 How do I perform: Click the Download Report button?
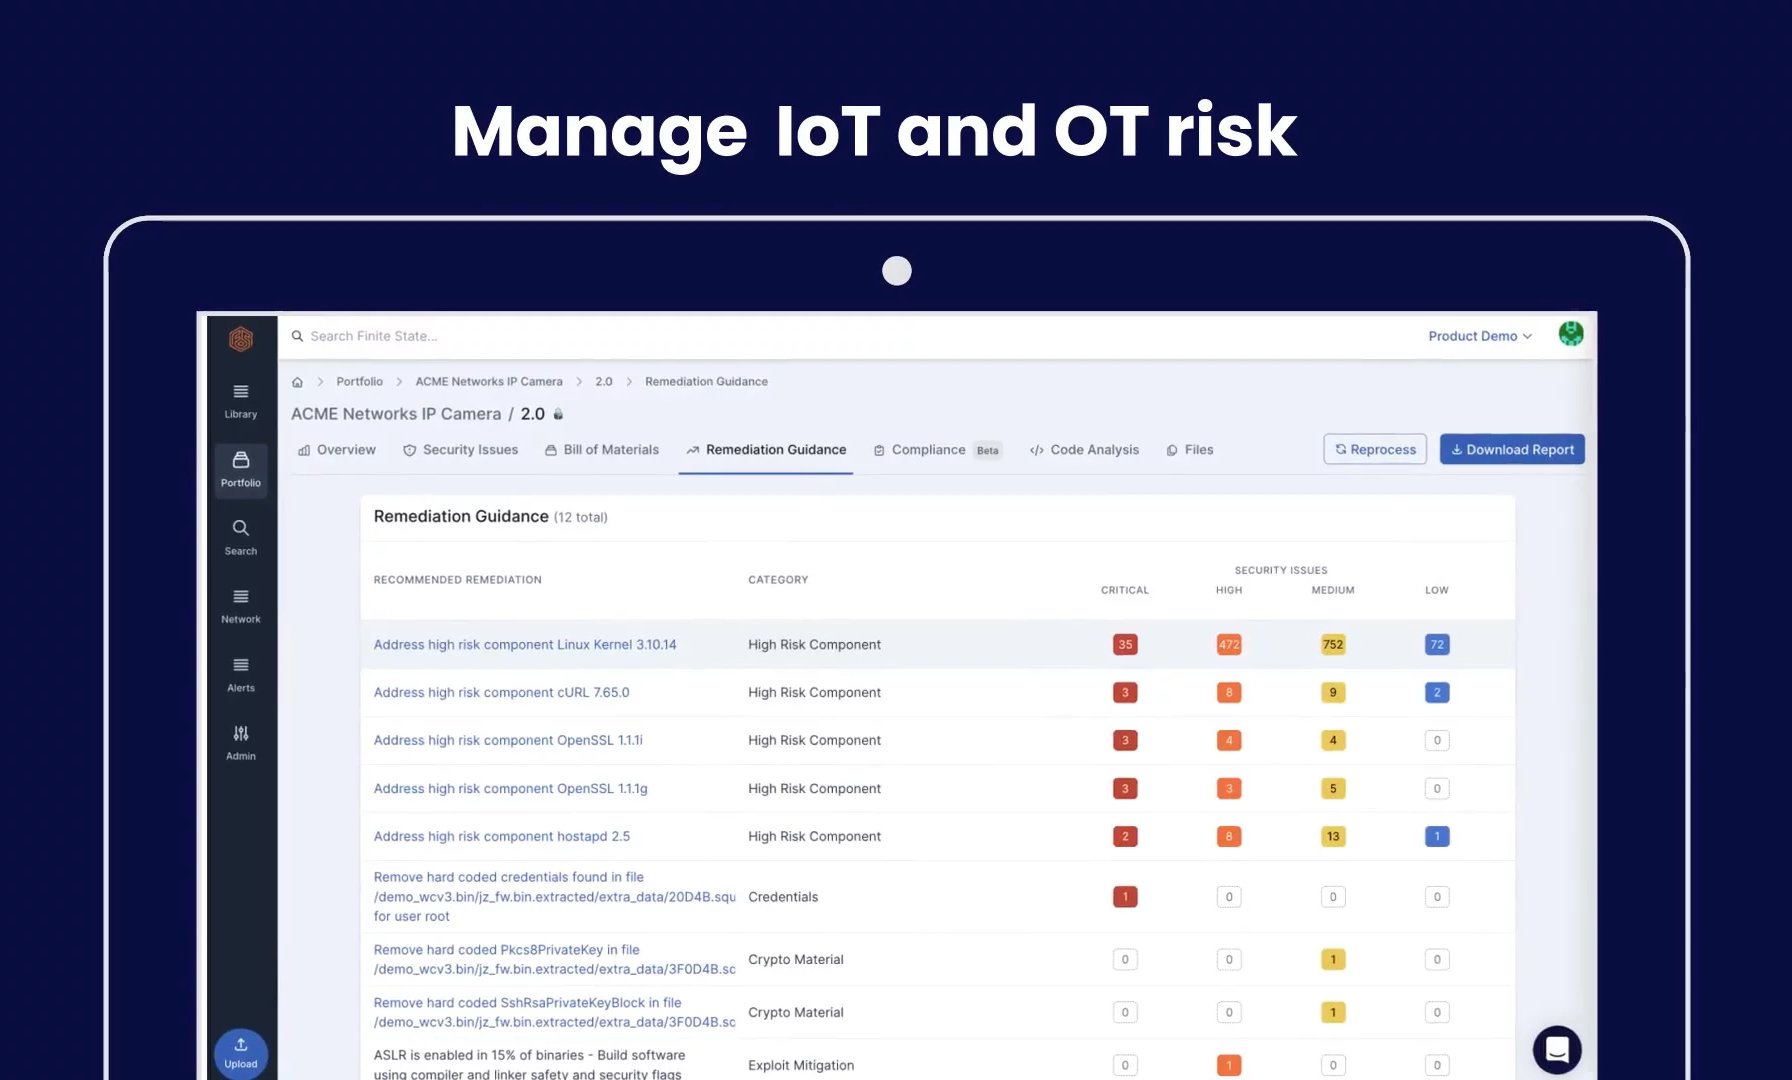click(x=1512, y=449)
